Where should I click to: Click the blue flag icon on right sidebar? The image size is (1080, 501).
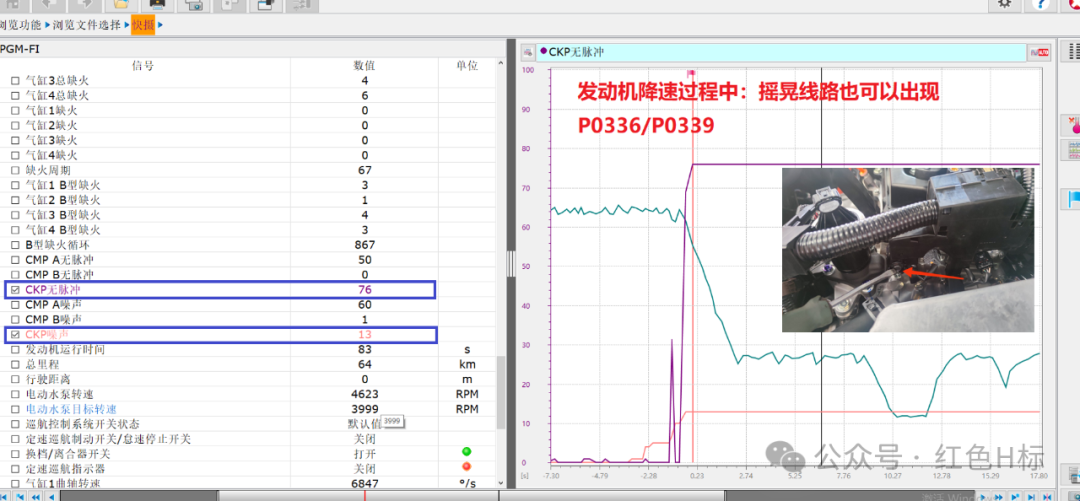point(1073,199)
